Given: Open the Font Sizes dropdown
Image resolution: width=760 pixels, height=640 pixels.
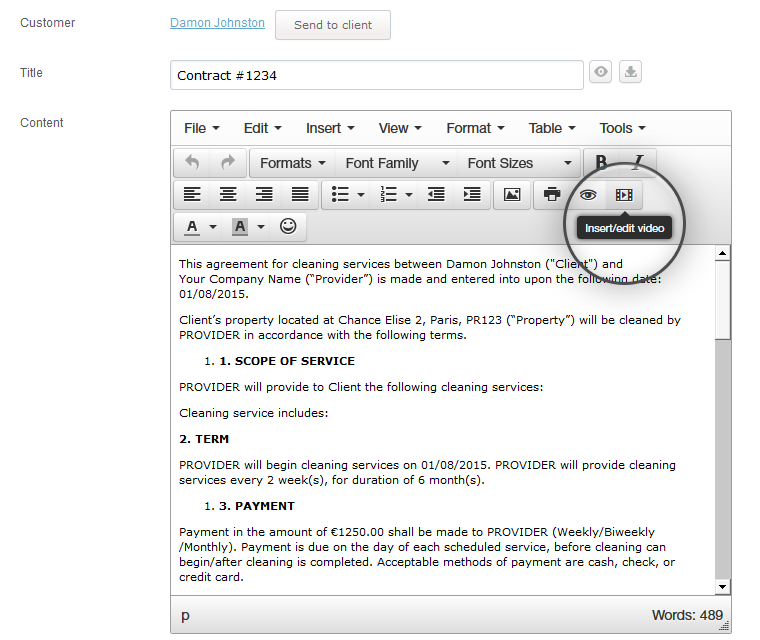Looking at the screenshot, I should tap(519, 163).
